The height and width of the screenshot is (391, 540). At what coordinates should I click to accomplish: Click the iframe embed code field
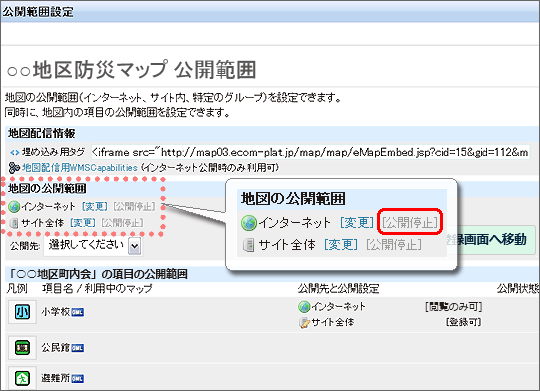click(x=310, y=152)
